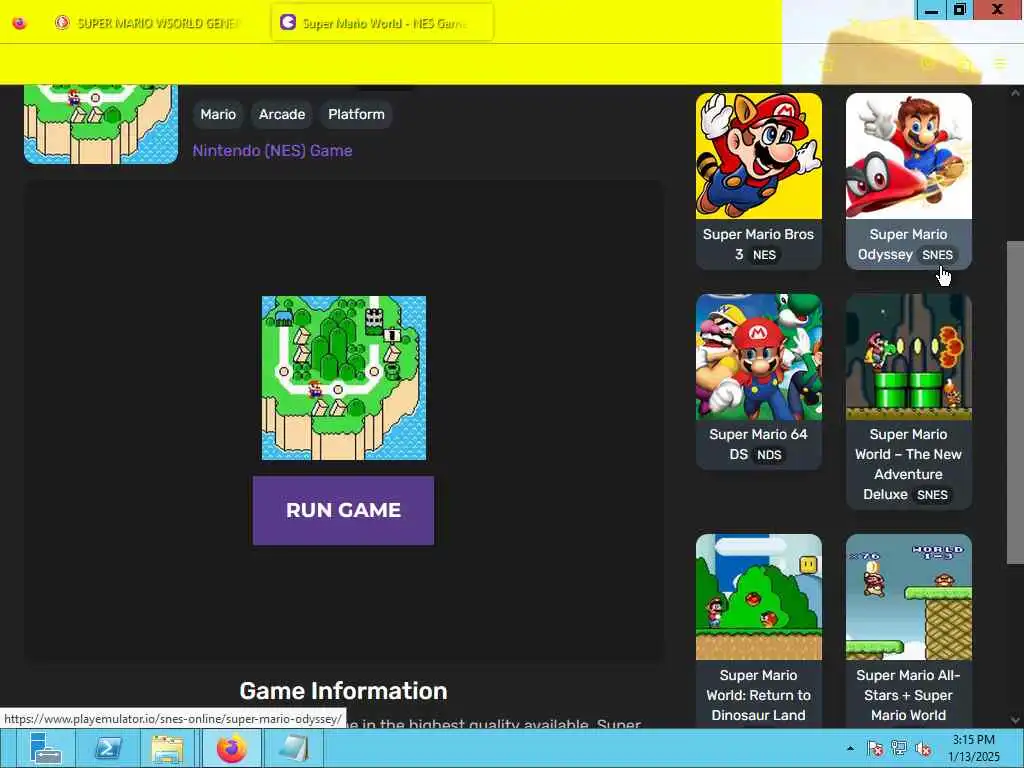This screenshot has width=1024, height=768.
Task: Open Super Mario World Return to Dinosaur Land thumbnail
Action: coord(759,597)
